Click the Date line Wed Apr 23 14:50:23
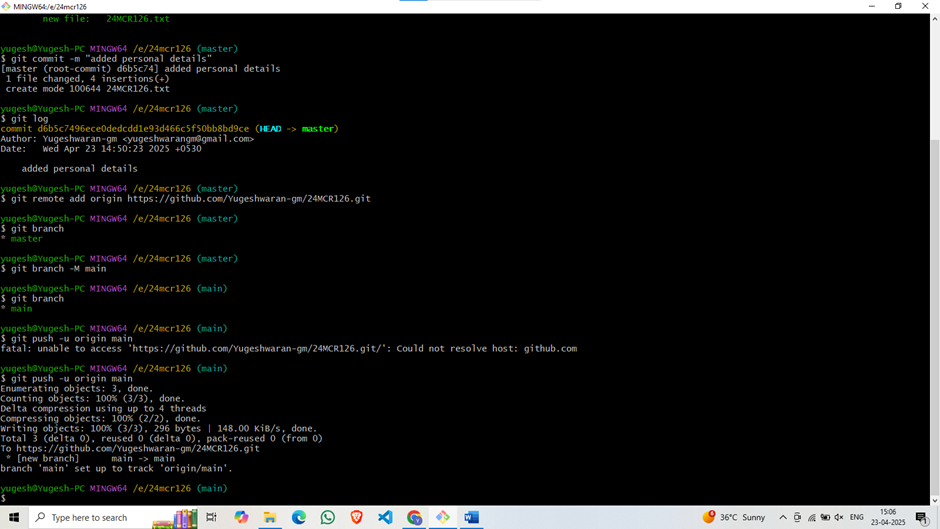Viewport: 940px width, 529px height. pyautogui.click(x=101, y=149)
